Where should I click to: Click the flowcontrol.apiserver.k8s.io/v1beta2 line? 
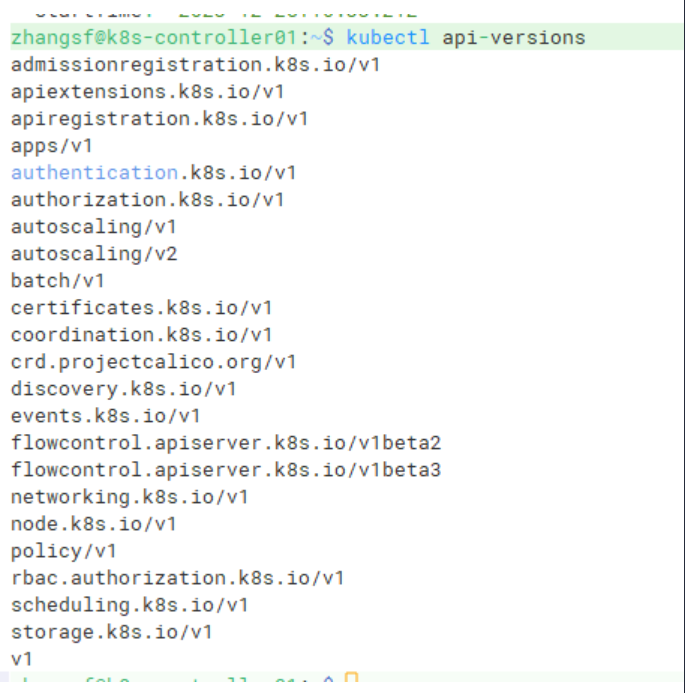click(226, 443)
